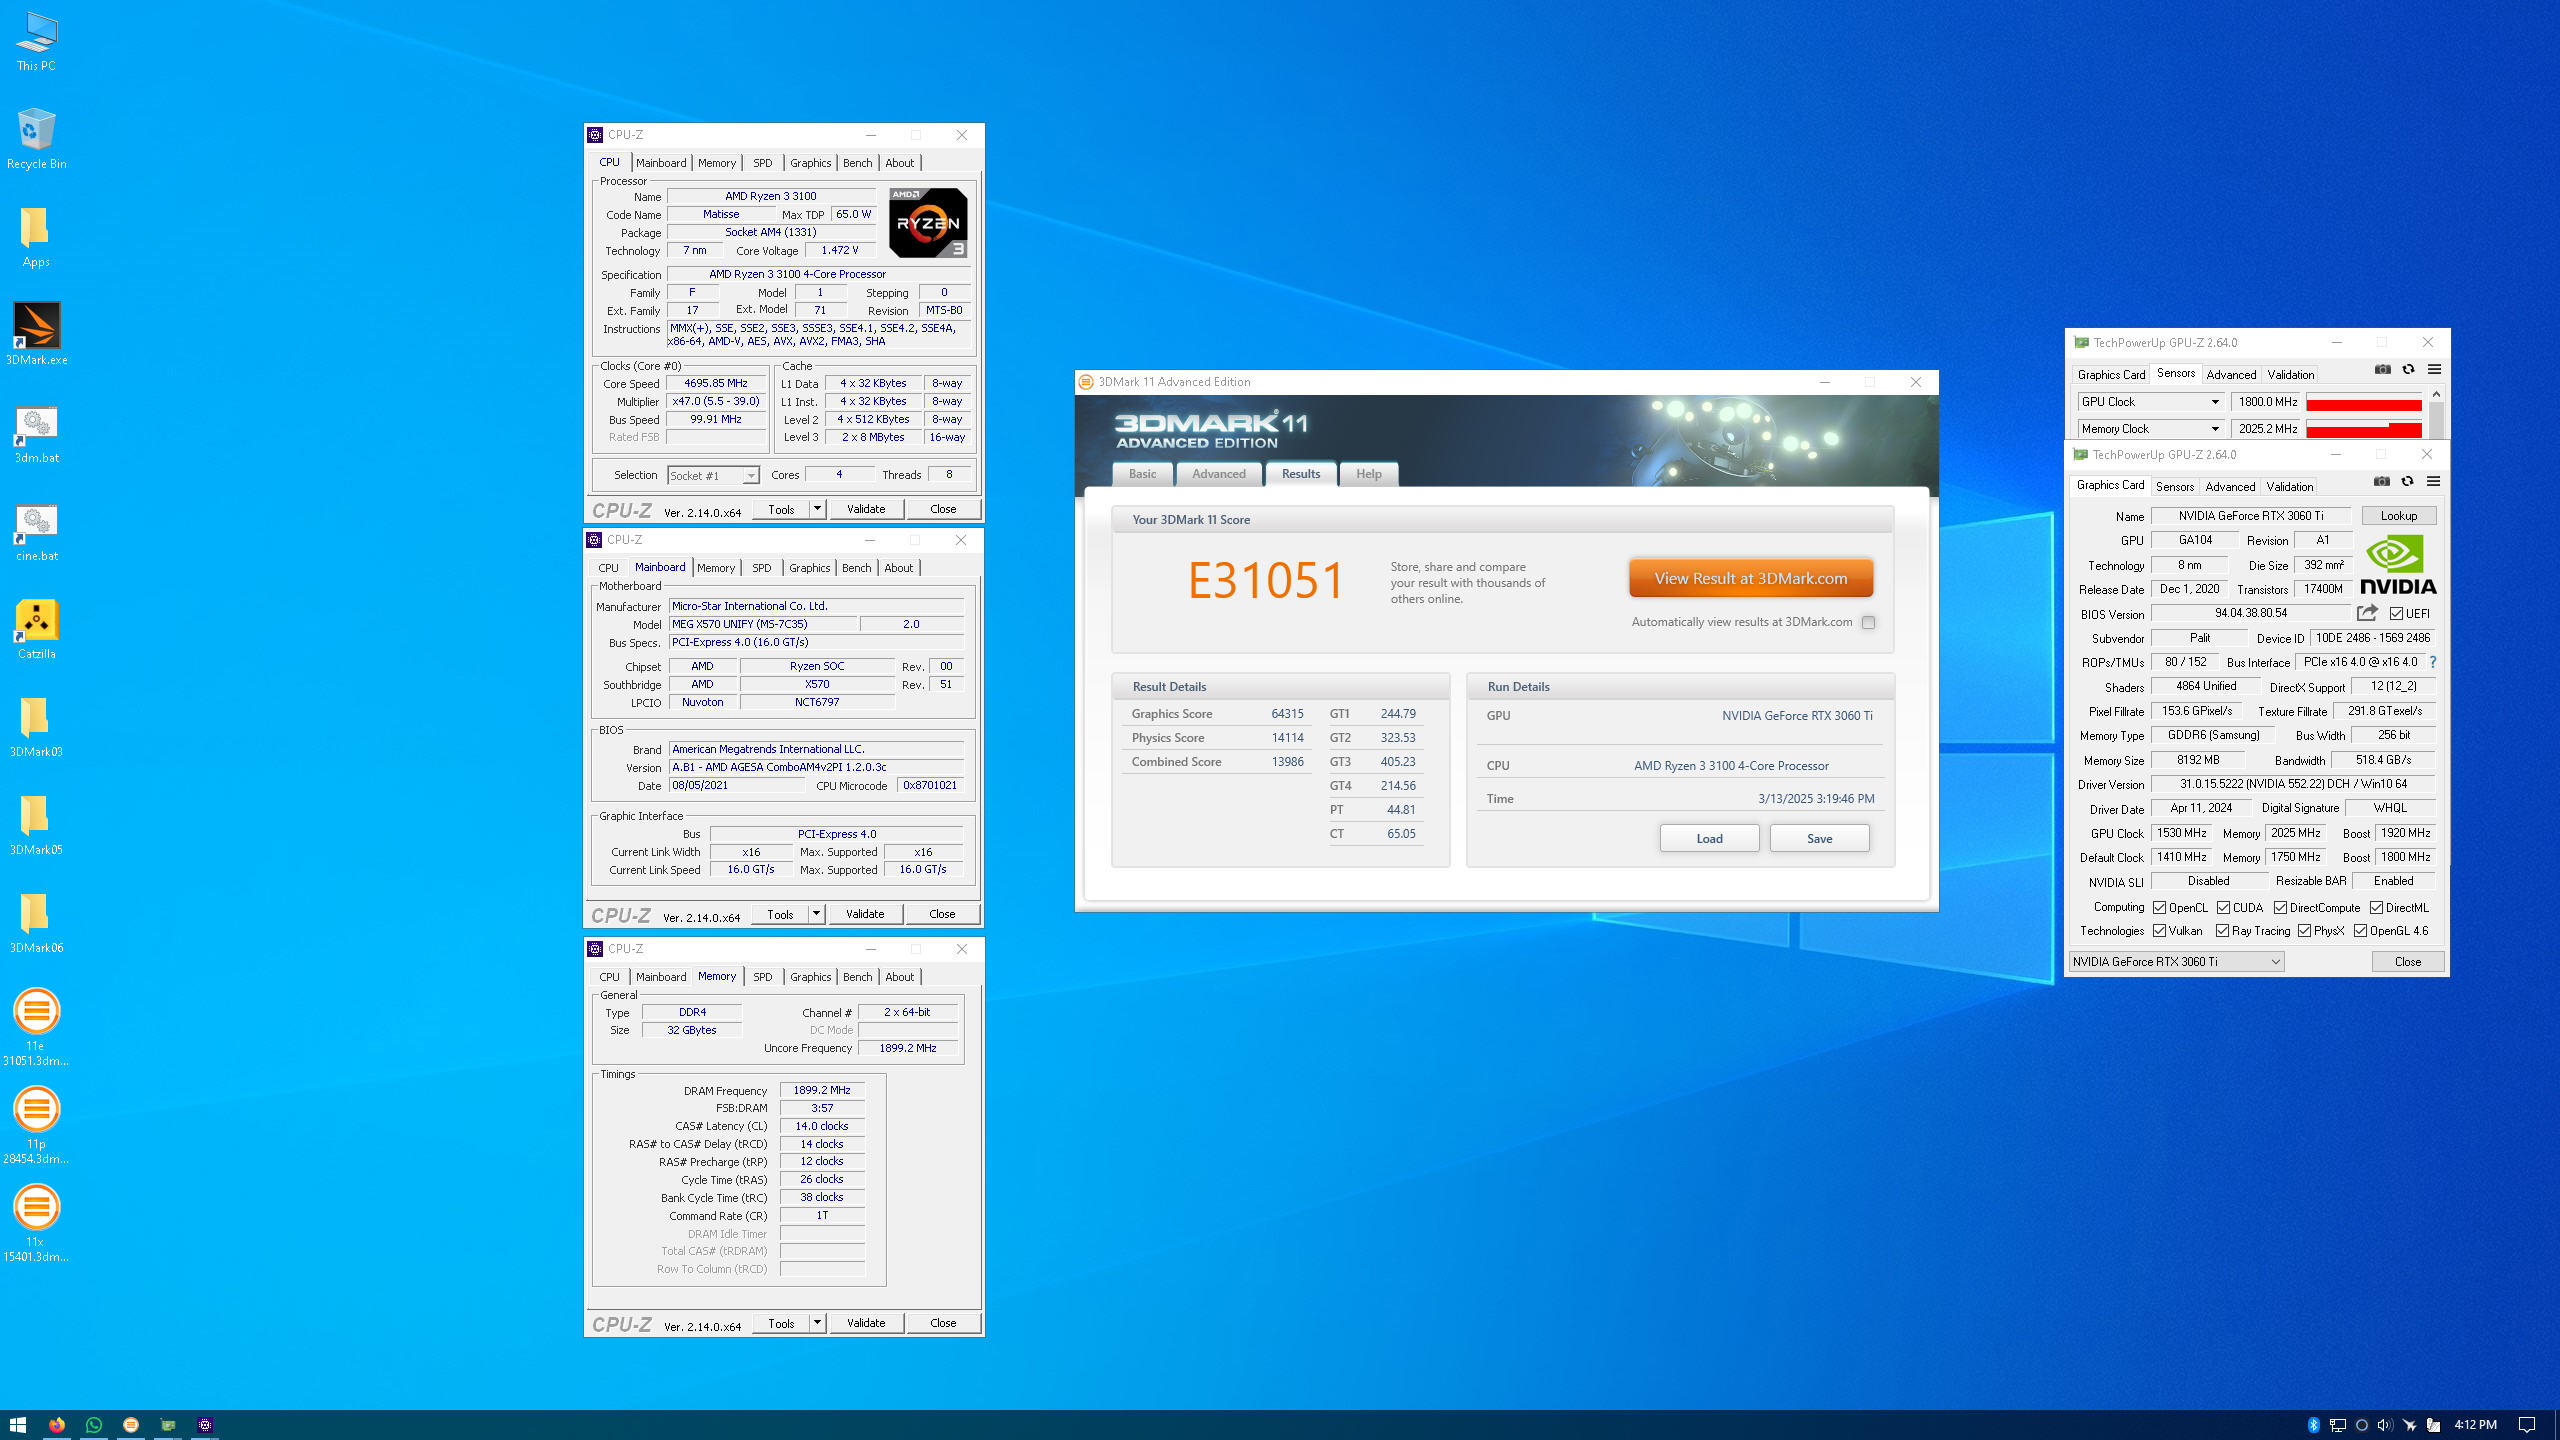This screenshot has width=2560, height=1440.
Task: Click the 4:12 PM taskbar clock
Action: 2475,1425
